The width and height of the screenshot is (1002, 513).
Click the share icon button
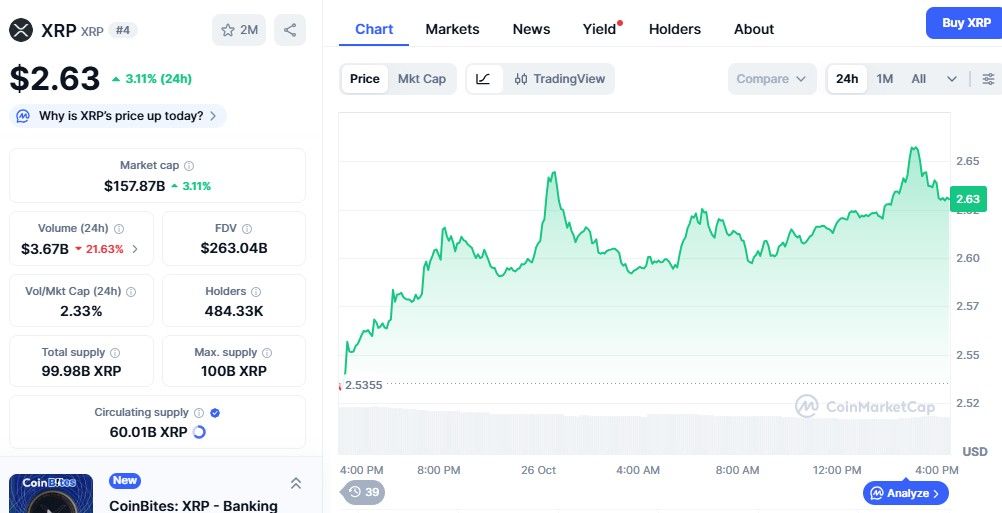(x=290, y=30)
